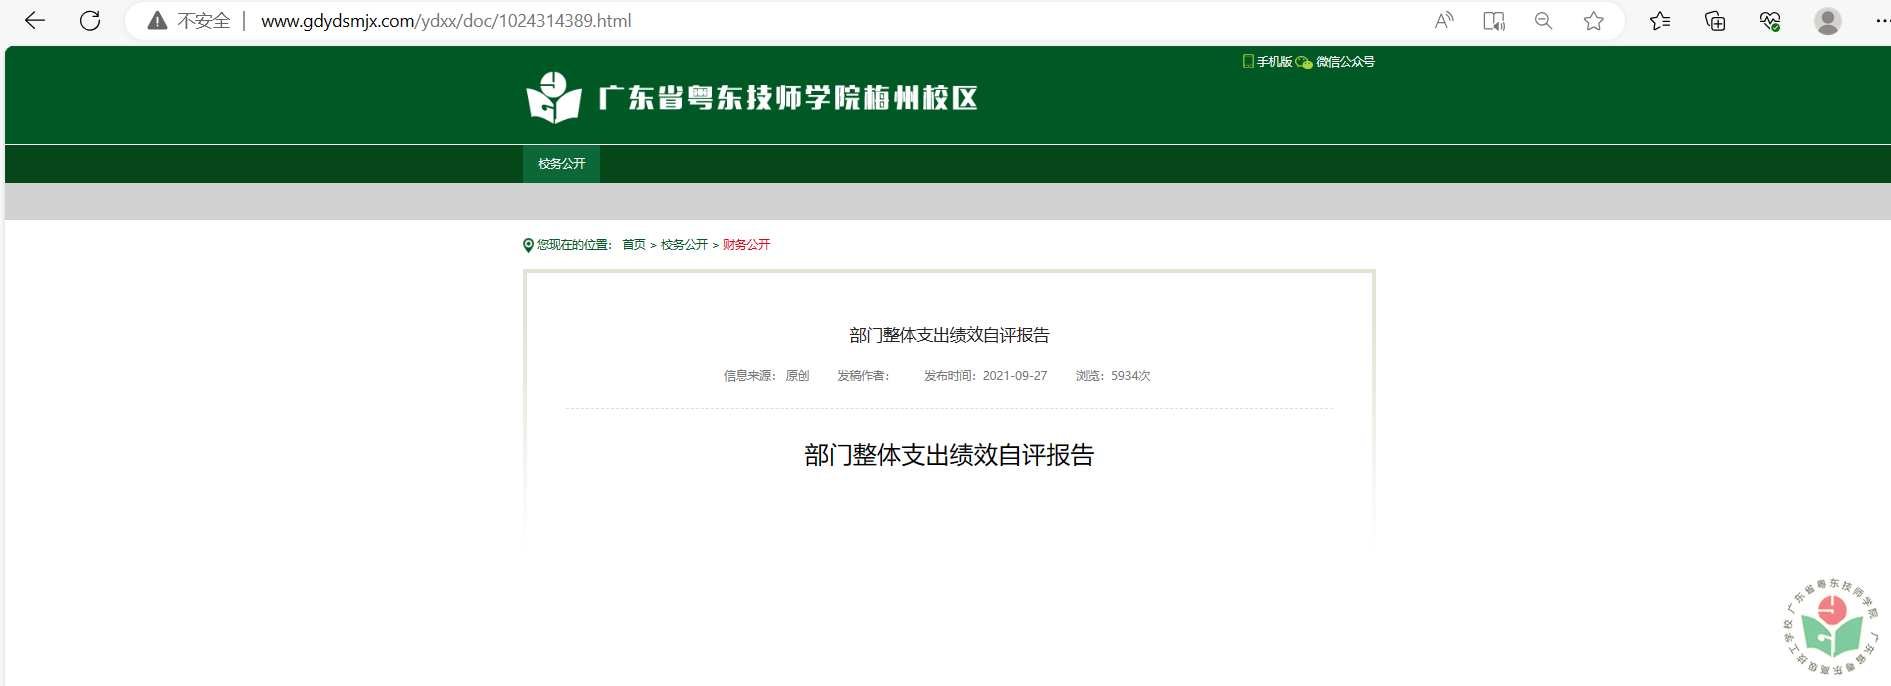Open the read aloud feature
The height and width of the screenshot is (686, 1891).
click(1444, 21)
